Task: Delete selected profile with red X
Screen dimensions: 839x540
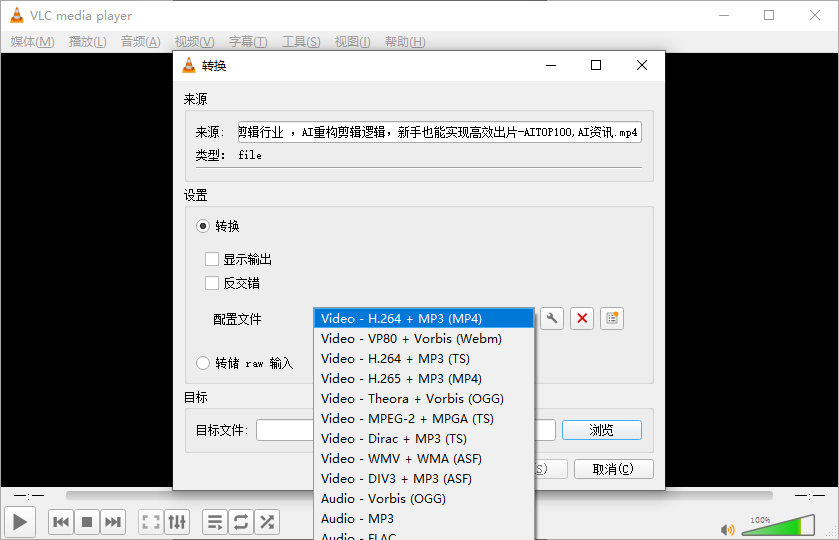Action: click(582, 319)
